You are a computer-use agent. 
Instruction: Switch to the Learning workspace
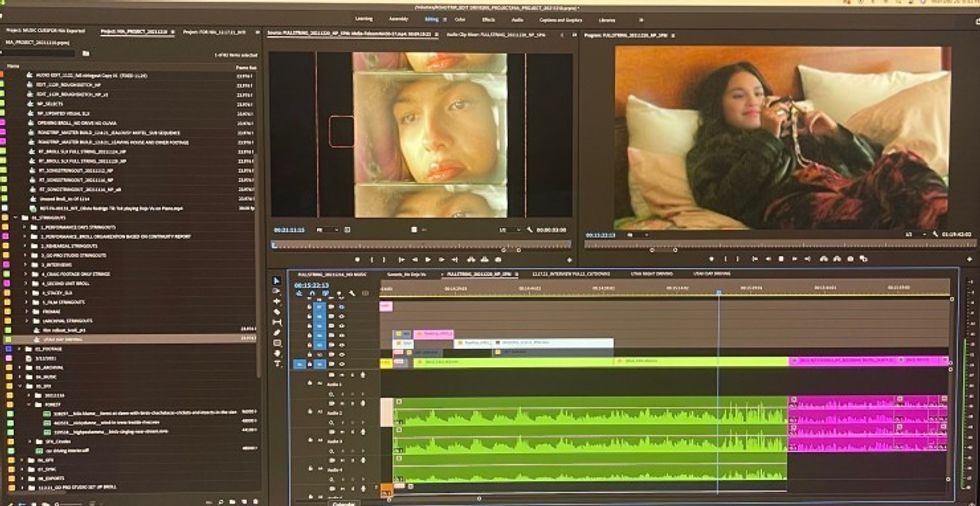point(364,19)
